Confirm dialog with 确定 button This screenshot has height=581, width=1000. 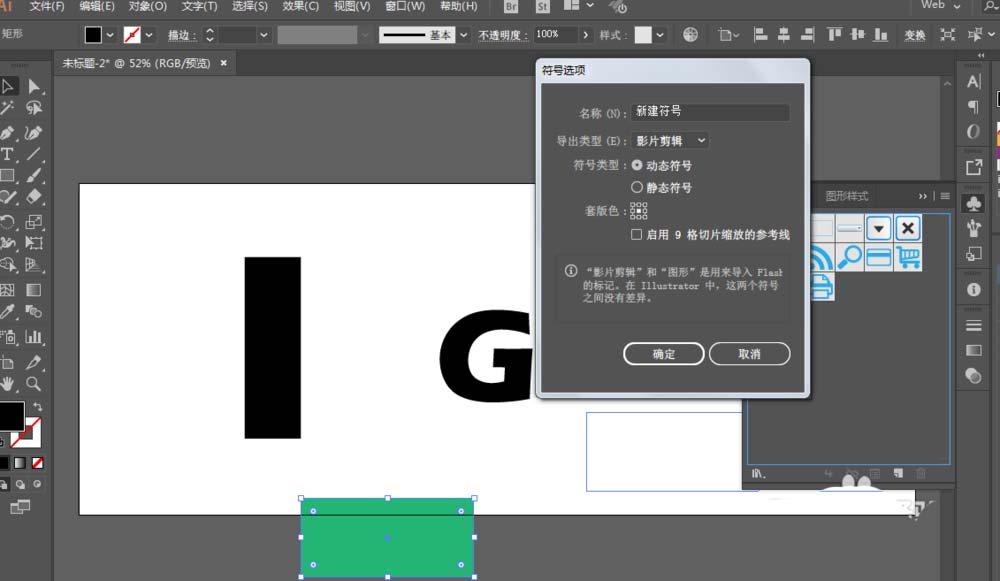[x=663, y=354]
